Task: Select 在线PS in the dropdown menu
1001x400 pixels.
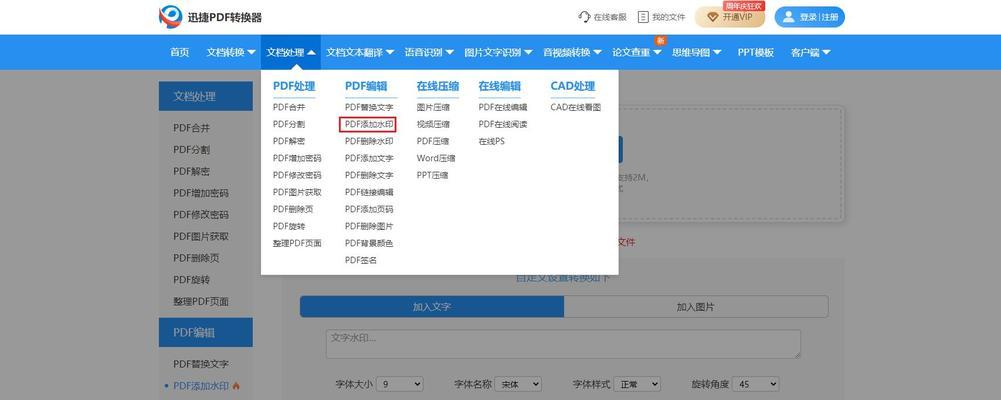Action: (x=492, y=141)
